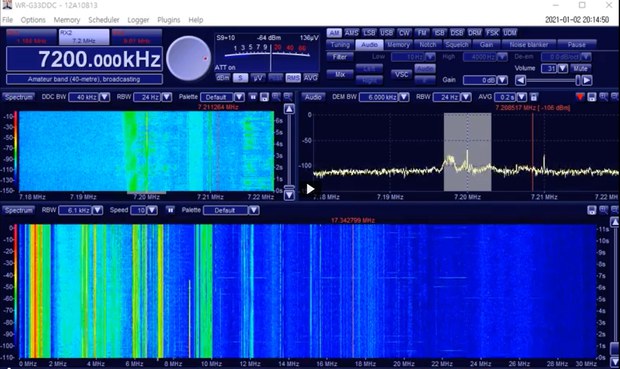Select DRM demodulation mode
620x369 pixels.
(474, 32)
